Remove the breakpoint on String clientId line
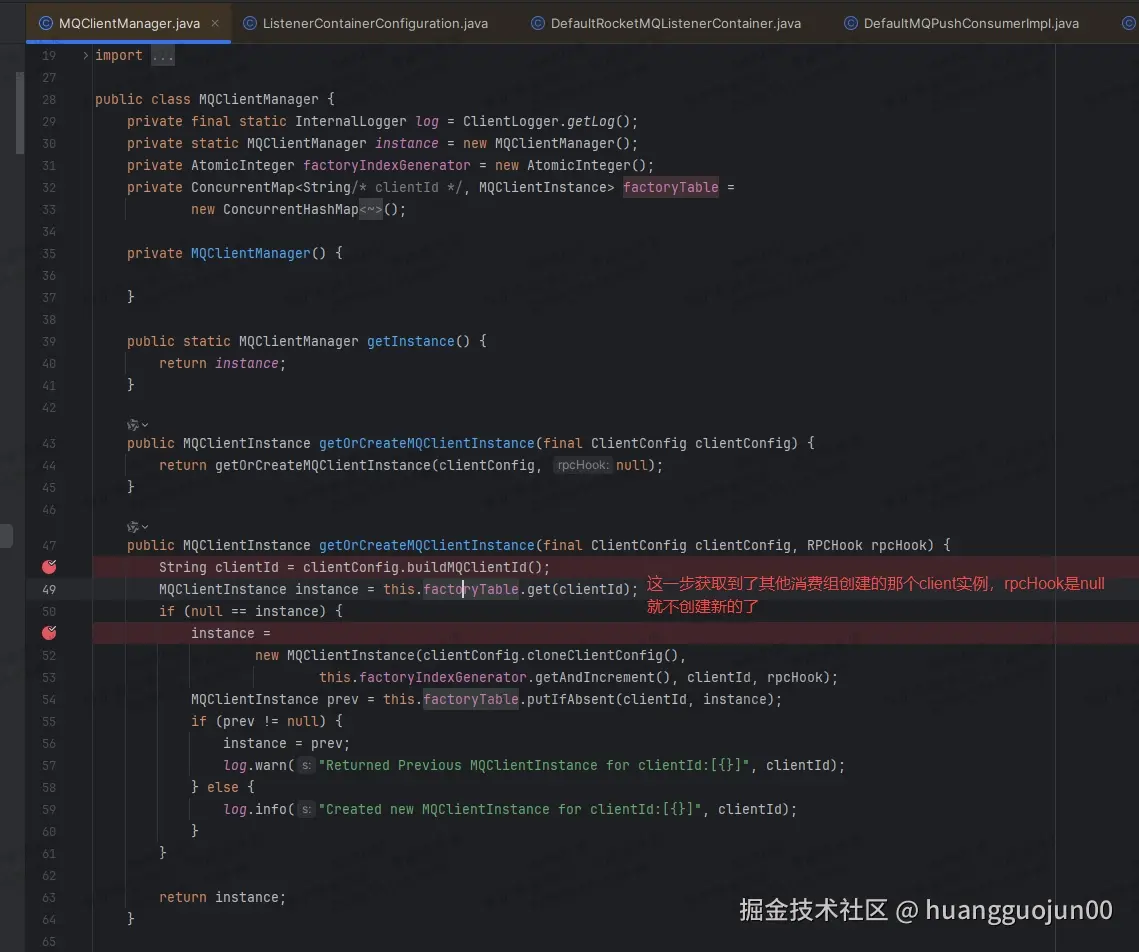This screenshot has height=952, width=1139. (x=49, y=567)
